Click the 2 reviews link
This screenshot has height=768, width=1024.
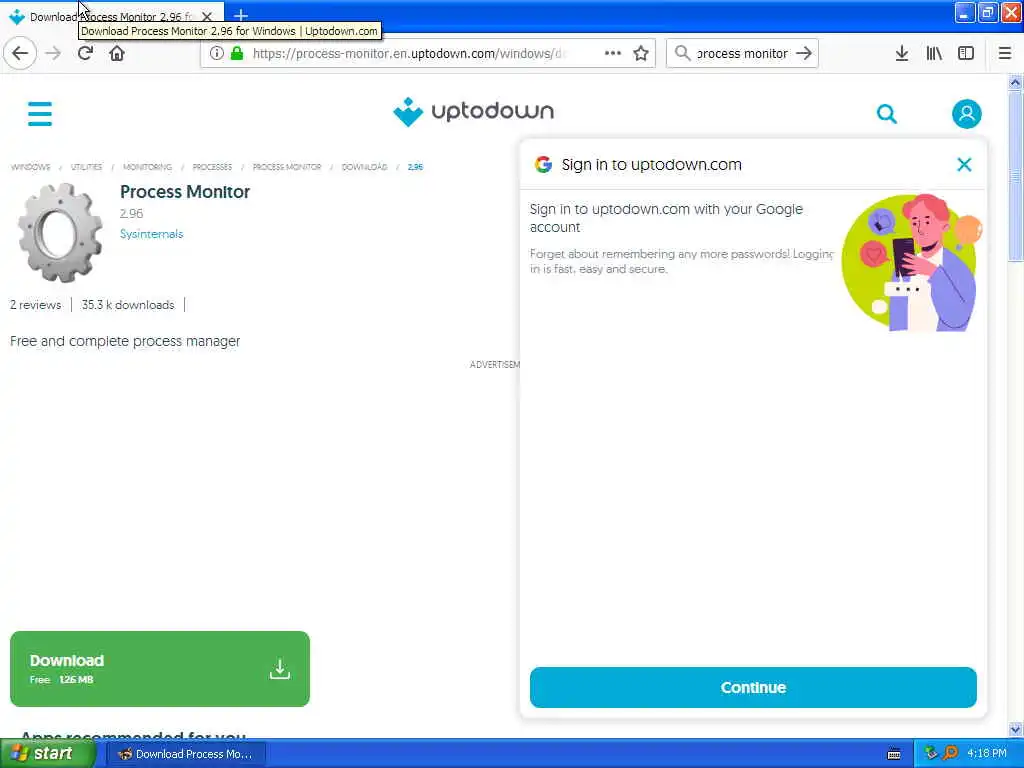point(35,305)
